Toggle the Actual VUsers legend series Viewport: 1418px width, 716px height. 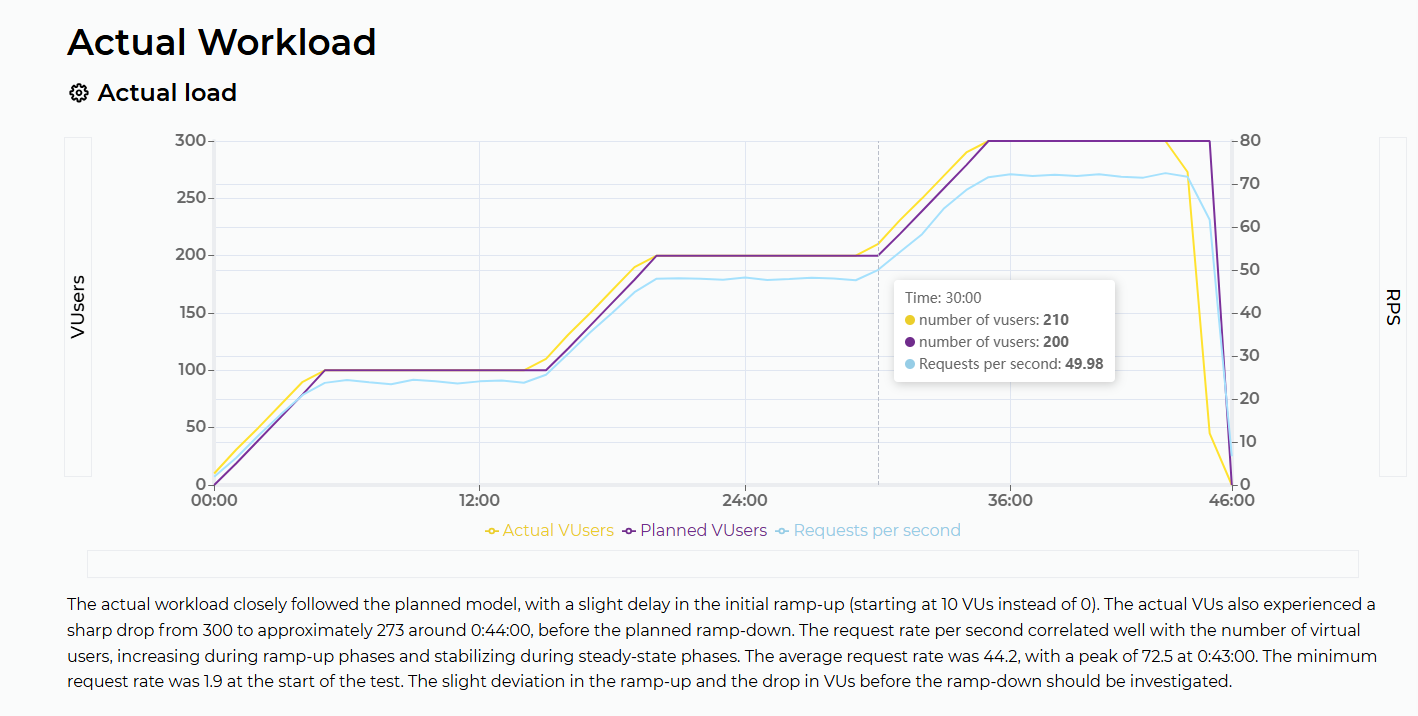coord(549,530)
